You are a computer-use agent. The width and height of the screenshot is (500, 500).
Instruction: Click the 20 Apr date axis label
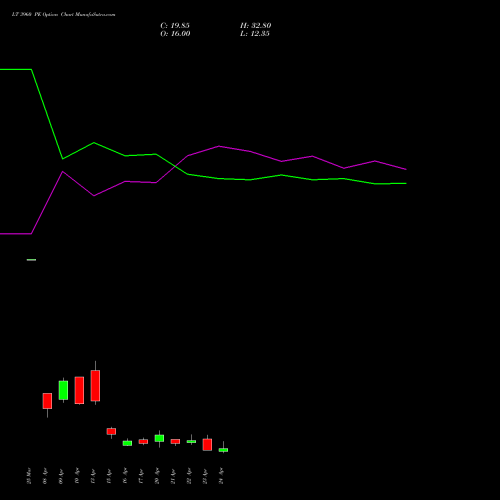157,476
